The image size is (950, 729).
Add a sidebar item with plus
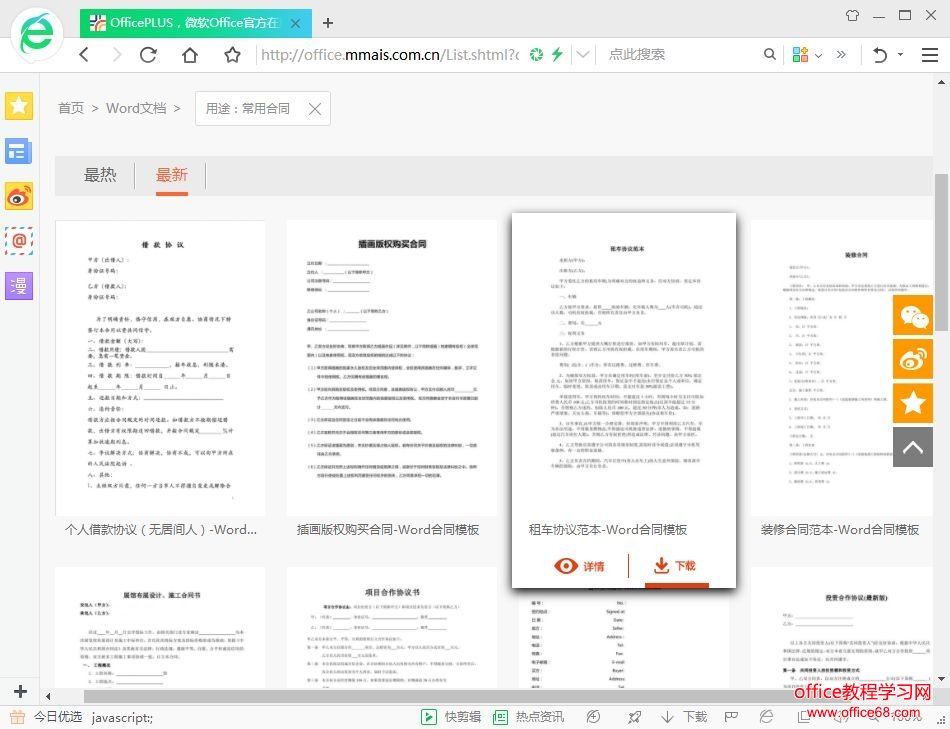point(20,691)
